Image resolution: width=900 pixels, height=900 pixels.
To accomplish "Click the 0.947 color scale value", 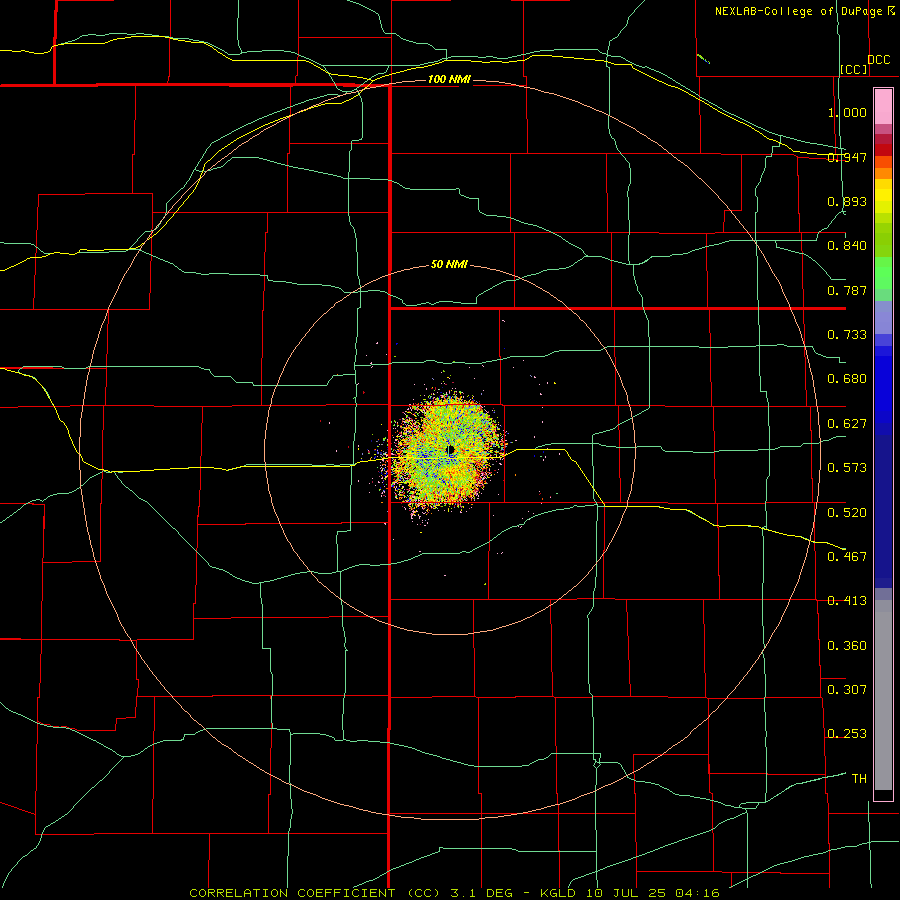I will click(847, 157).
